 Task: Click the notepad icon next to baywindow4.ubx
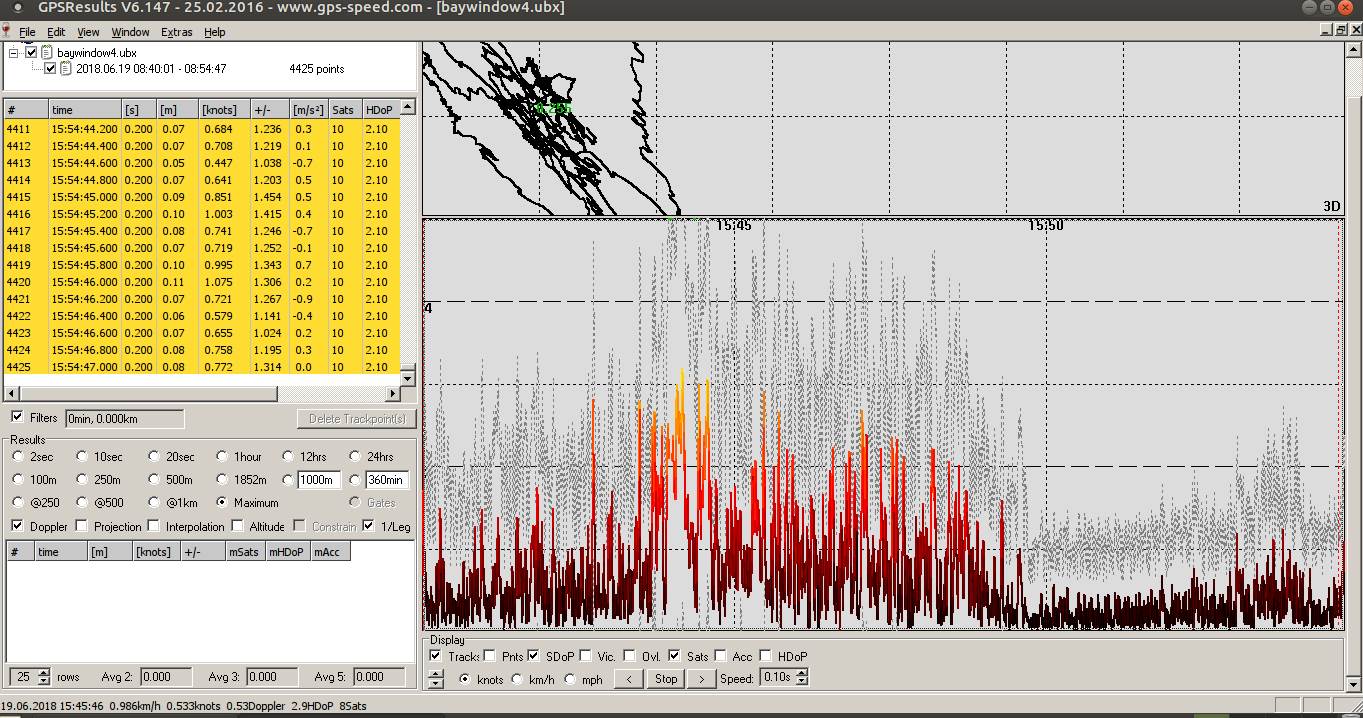coord(47,52)
